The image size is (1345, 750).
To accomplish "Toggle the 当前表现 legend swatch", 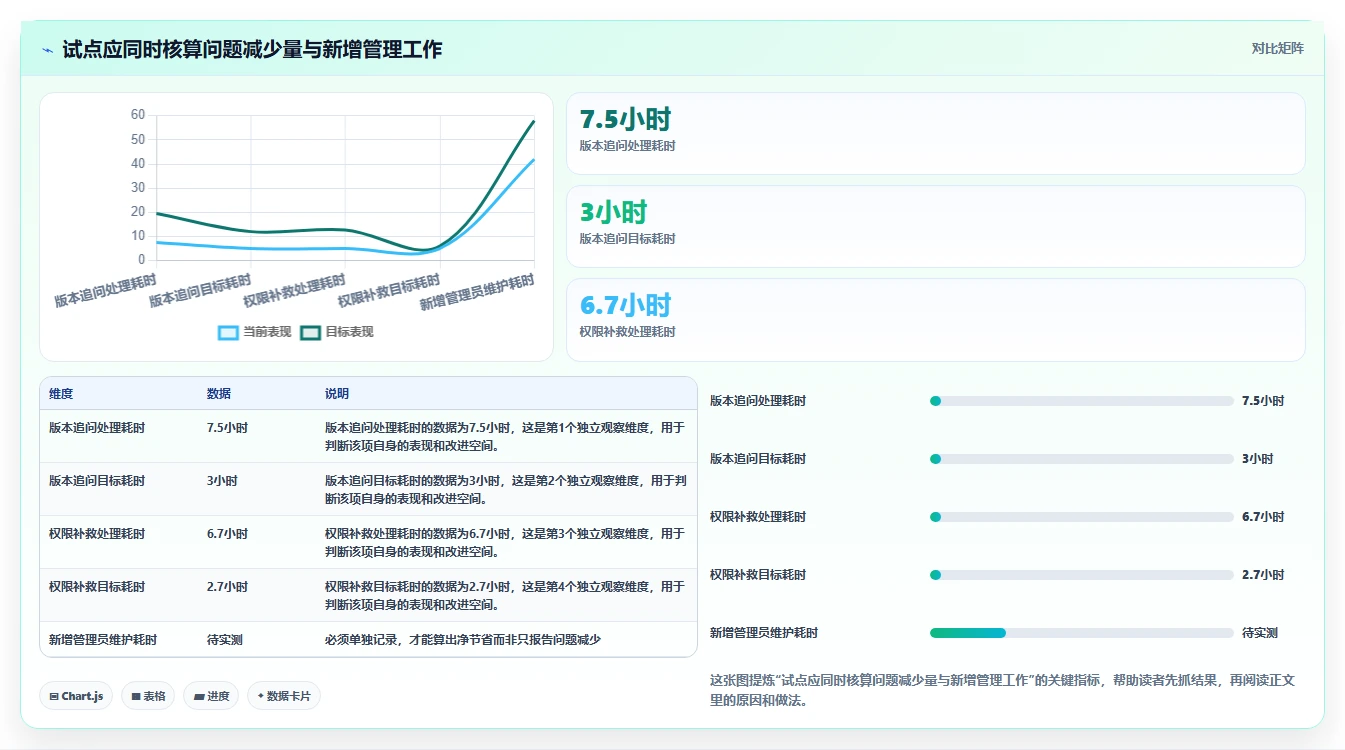I will pos(228,332).
